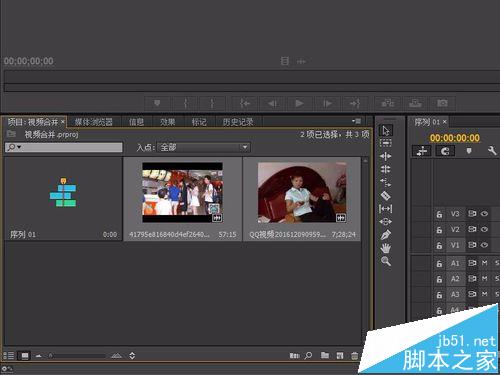Click Mark In button in source monitor

185,104
